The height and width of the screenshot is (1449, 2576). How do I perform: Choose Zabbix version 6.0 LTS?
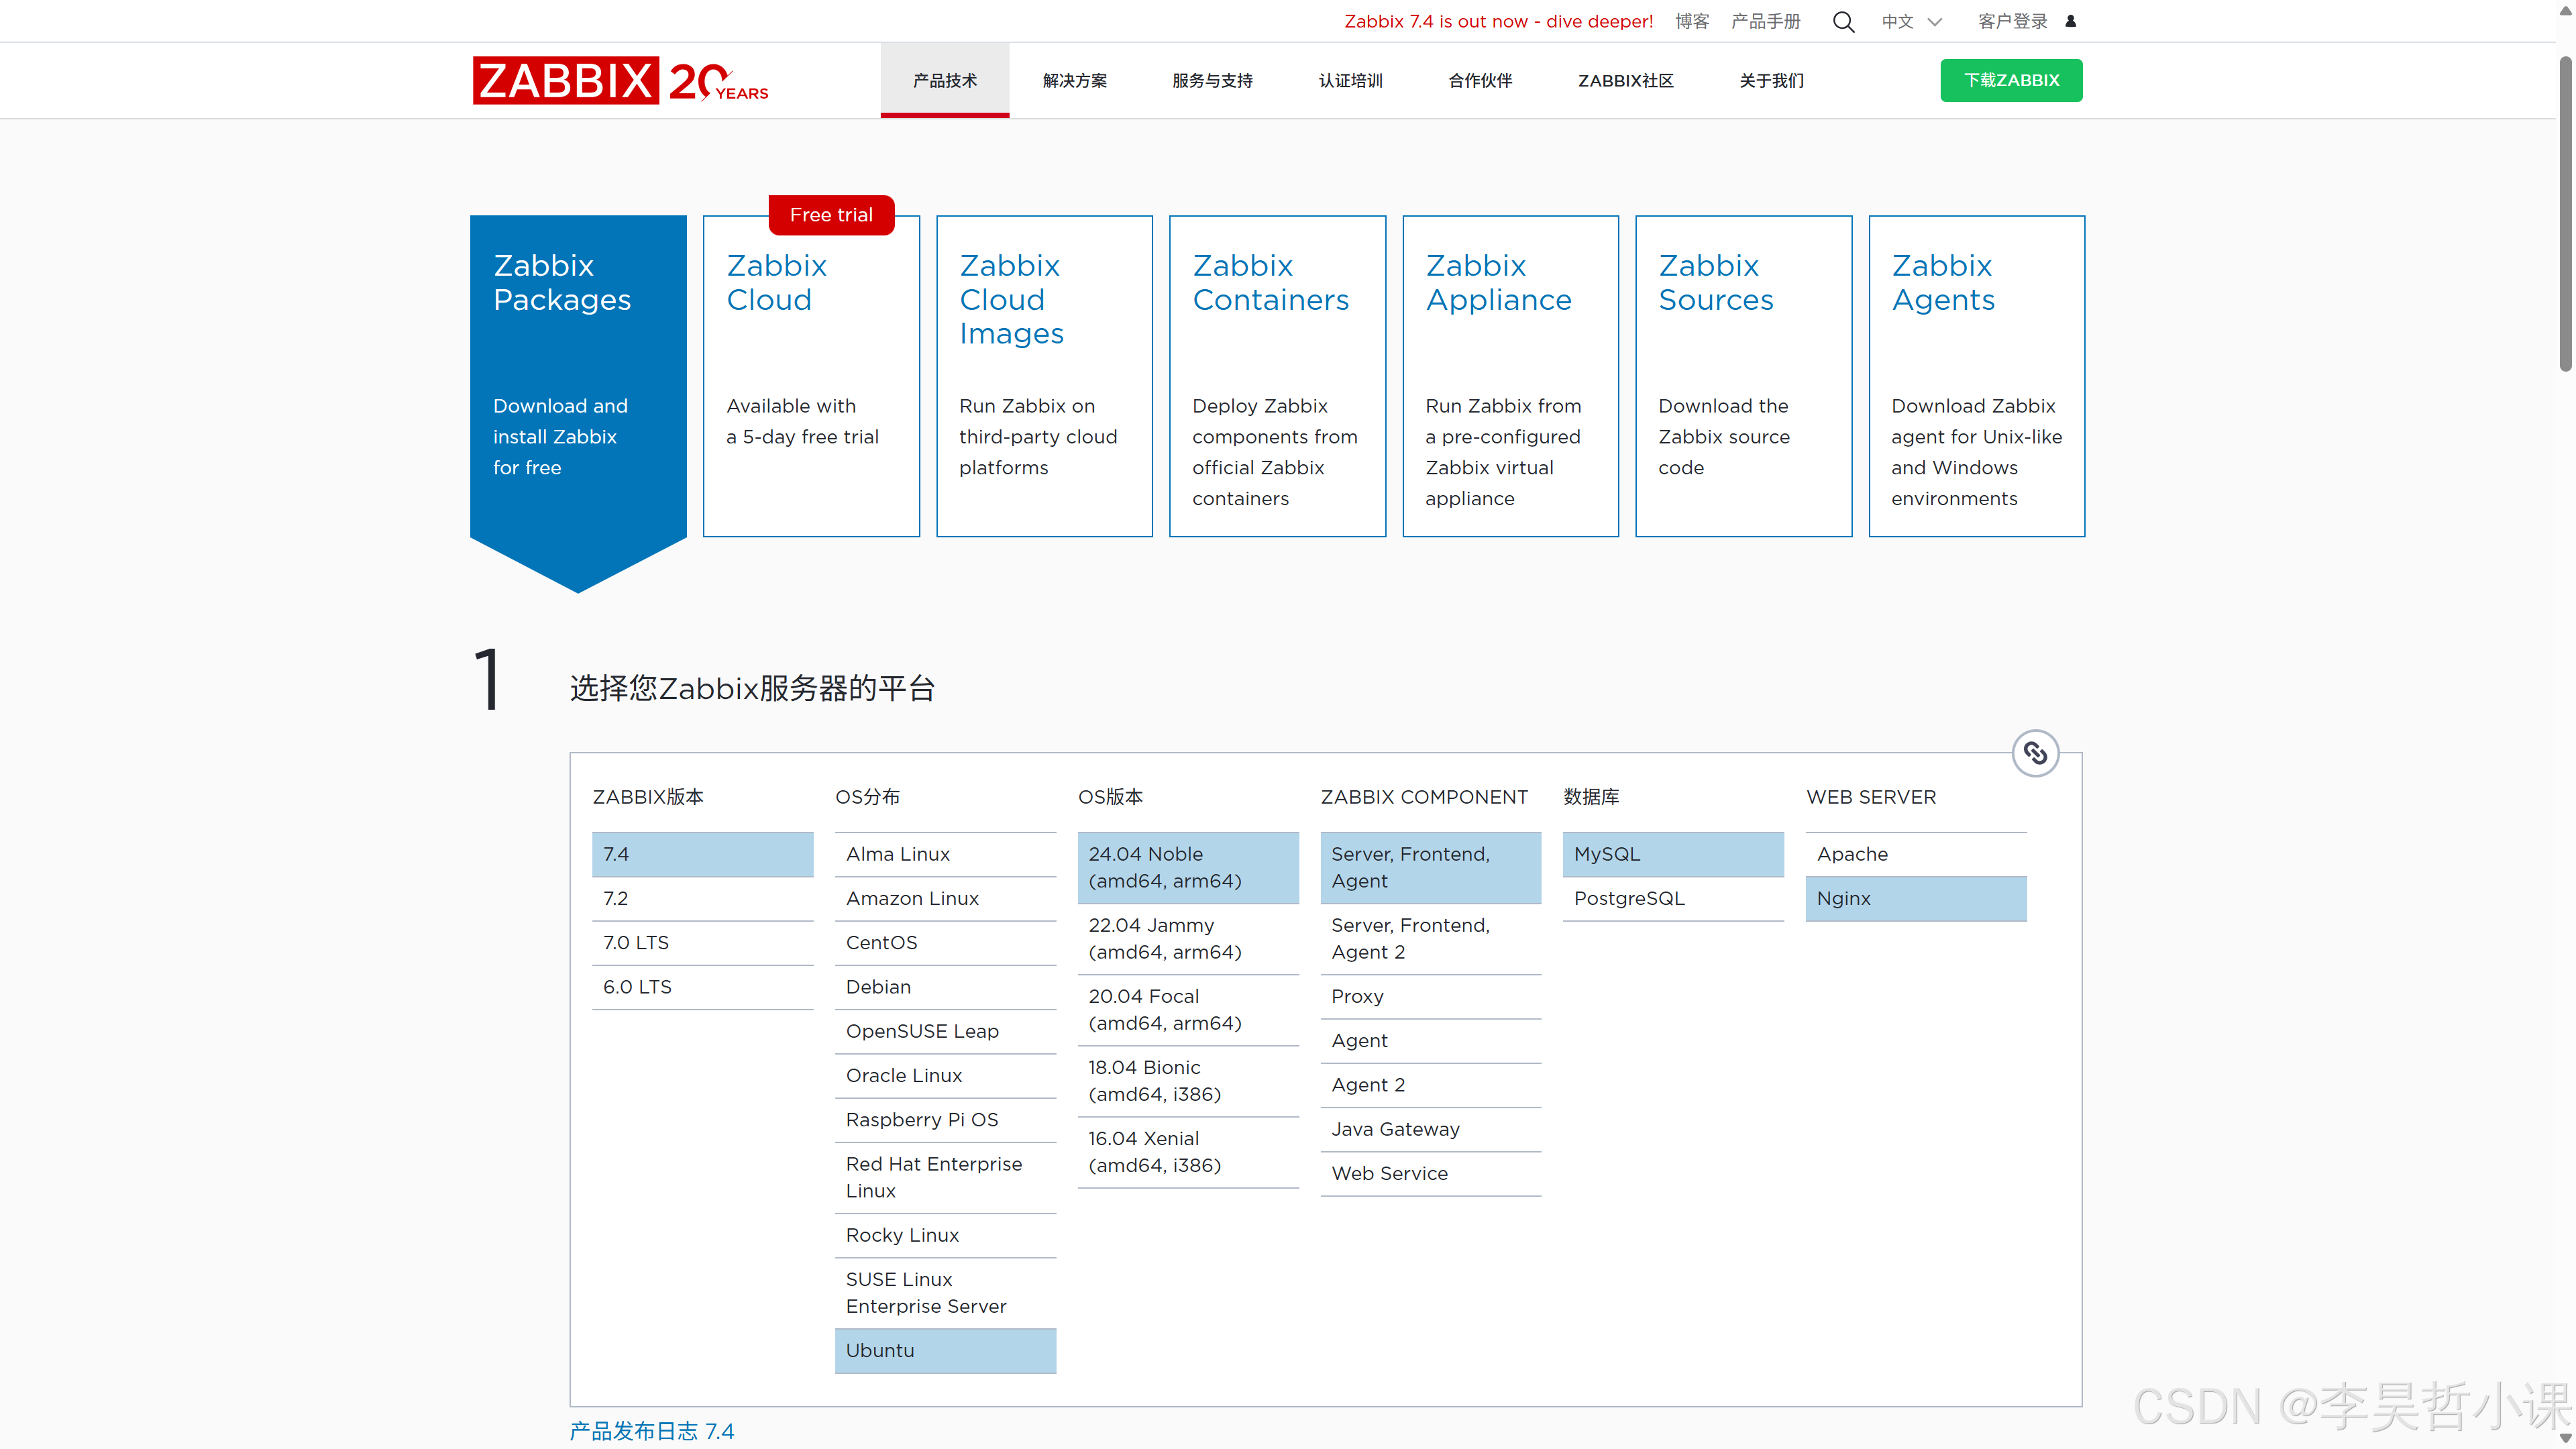702,987
